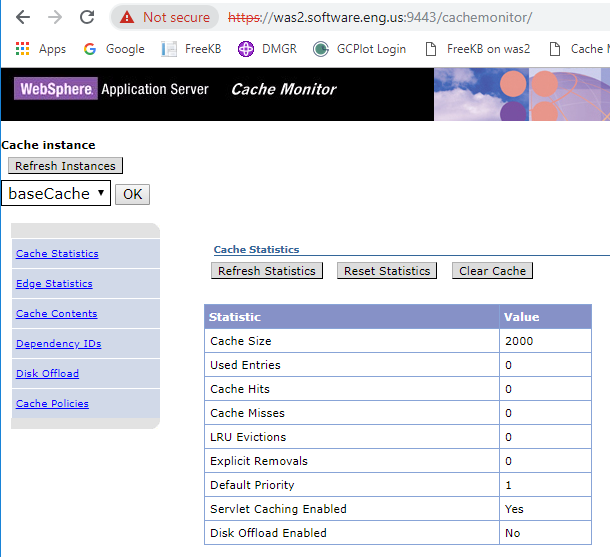Open the DMGR bookmark
Screen dimensions: 610x557
point(267,49)
